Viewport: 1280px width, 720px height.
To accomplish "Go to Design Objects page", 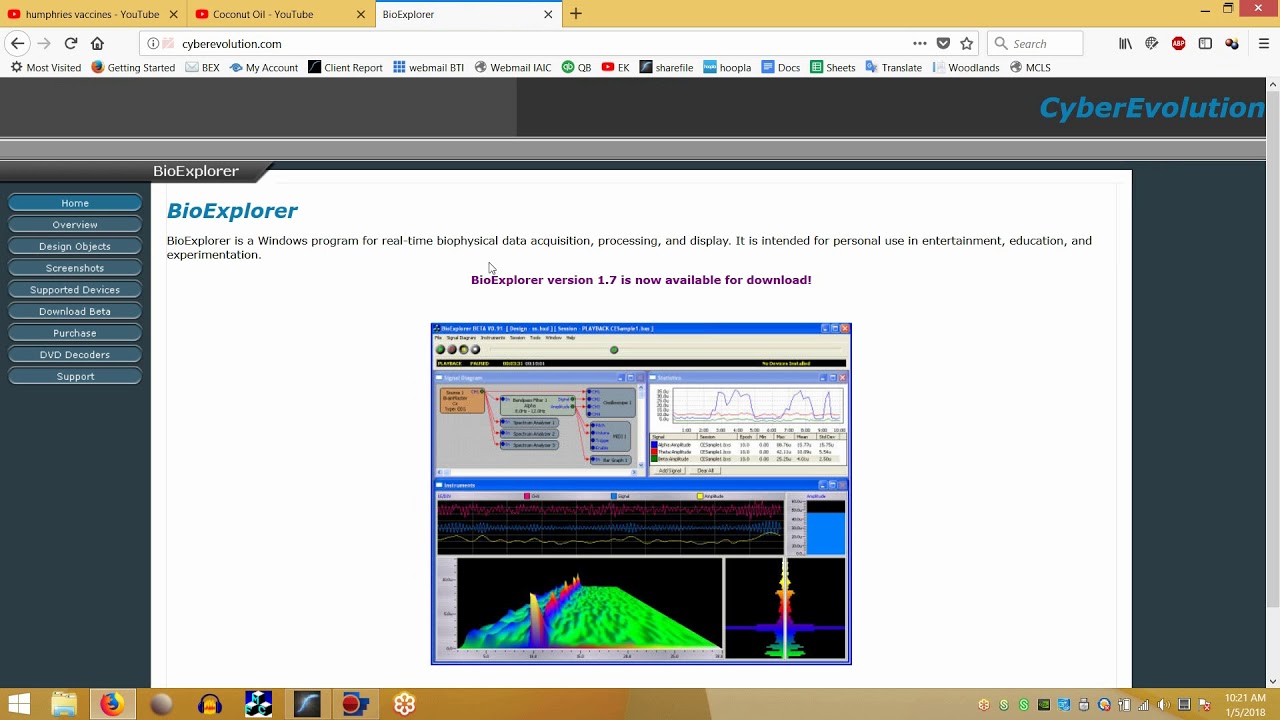I will tap(75, 246).
